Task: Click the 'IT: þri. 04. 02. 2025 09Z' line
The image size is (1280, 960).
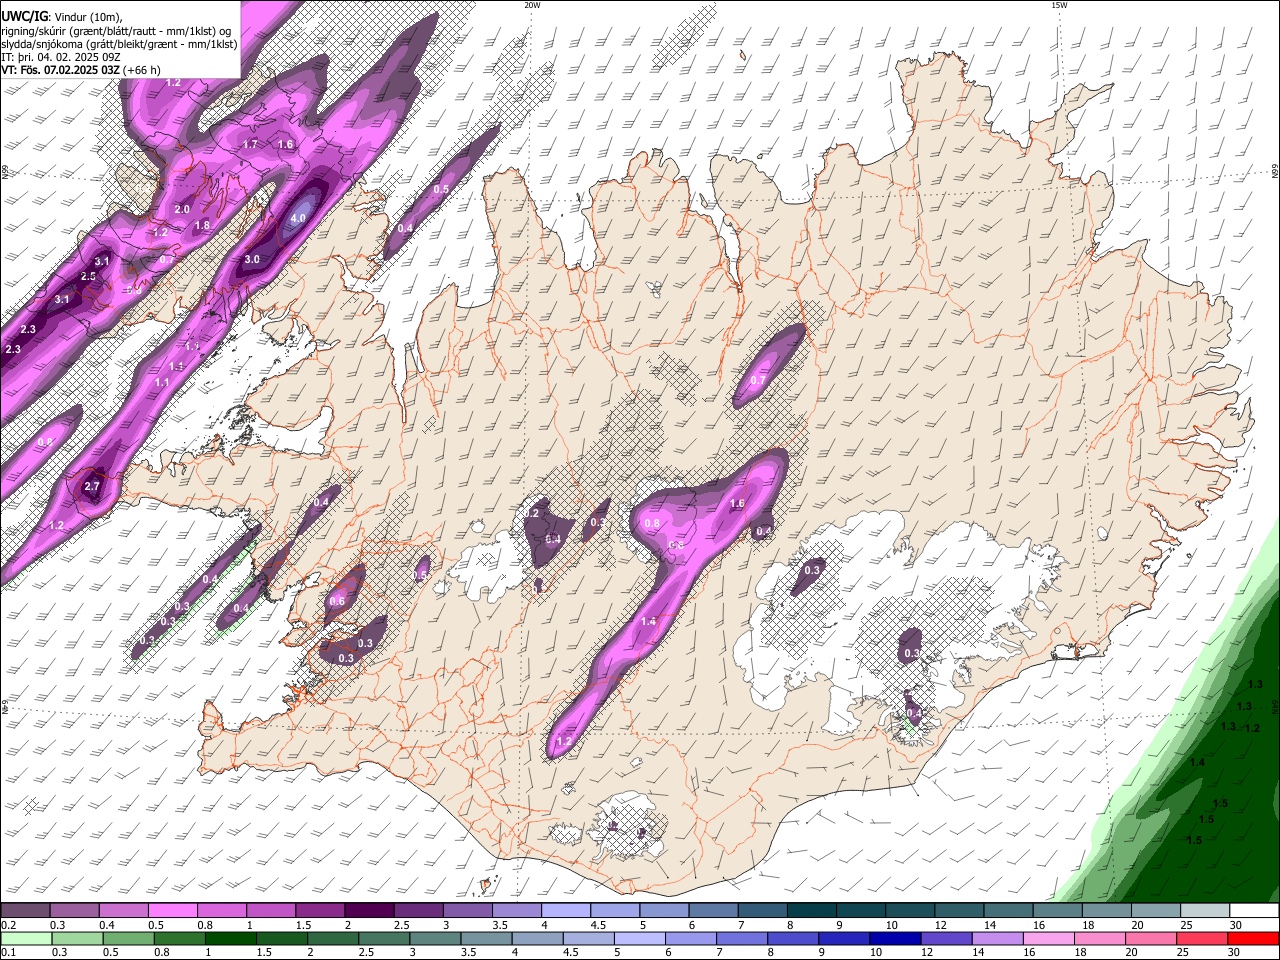Action: click(61, 57)
